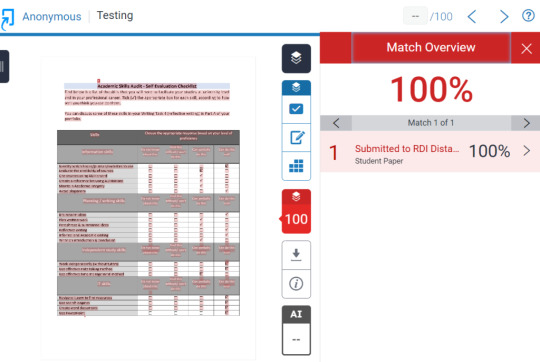This screenshot has width=540, height=362.
Task: Click the large 100% similarity figure
Action: (431, 89)
